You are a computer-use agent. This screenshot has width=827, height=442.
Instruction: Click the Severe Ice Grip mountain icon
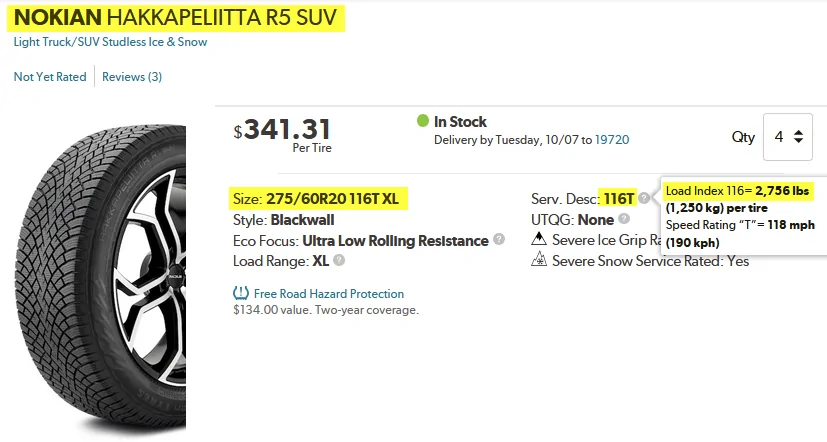point(538,240)
